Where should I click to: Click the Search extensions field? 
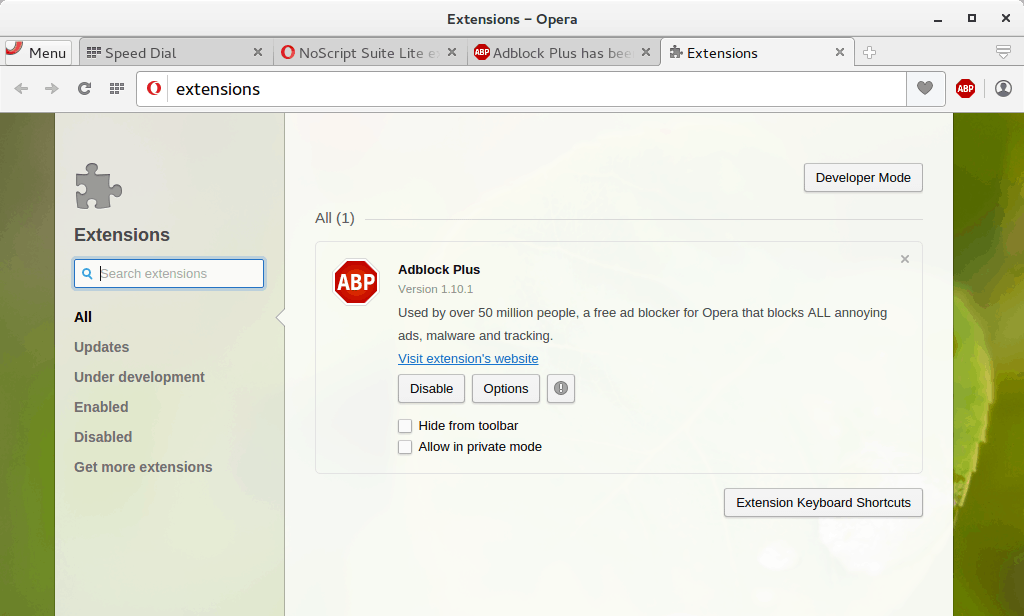pyautogui.click(x=169, y=273)
